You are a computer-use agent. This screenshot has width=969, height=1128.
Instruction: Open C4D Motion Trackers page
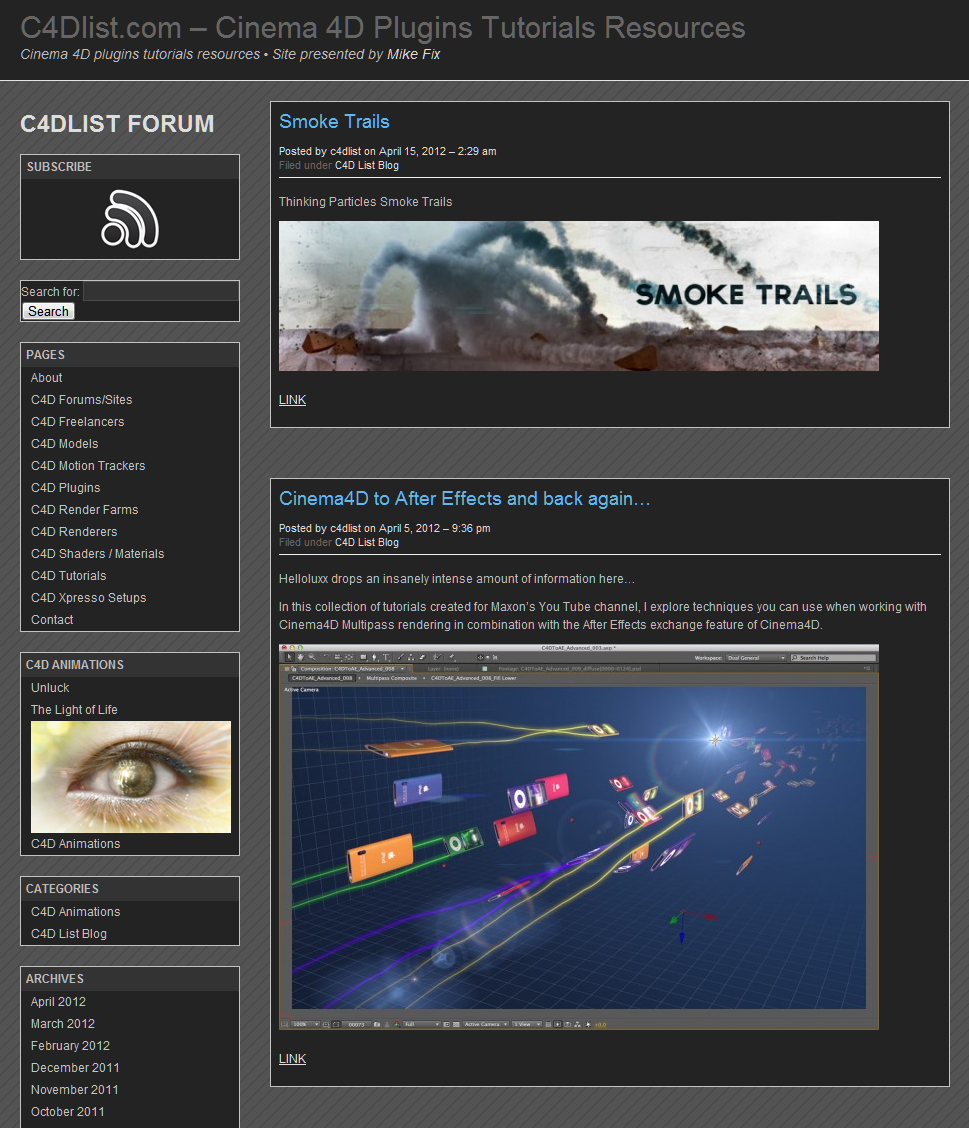tap(88, 466)
